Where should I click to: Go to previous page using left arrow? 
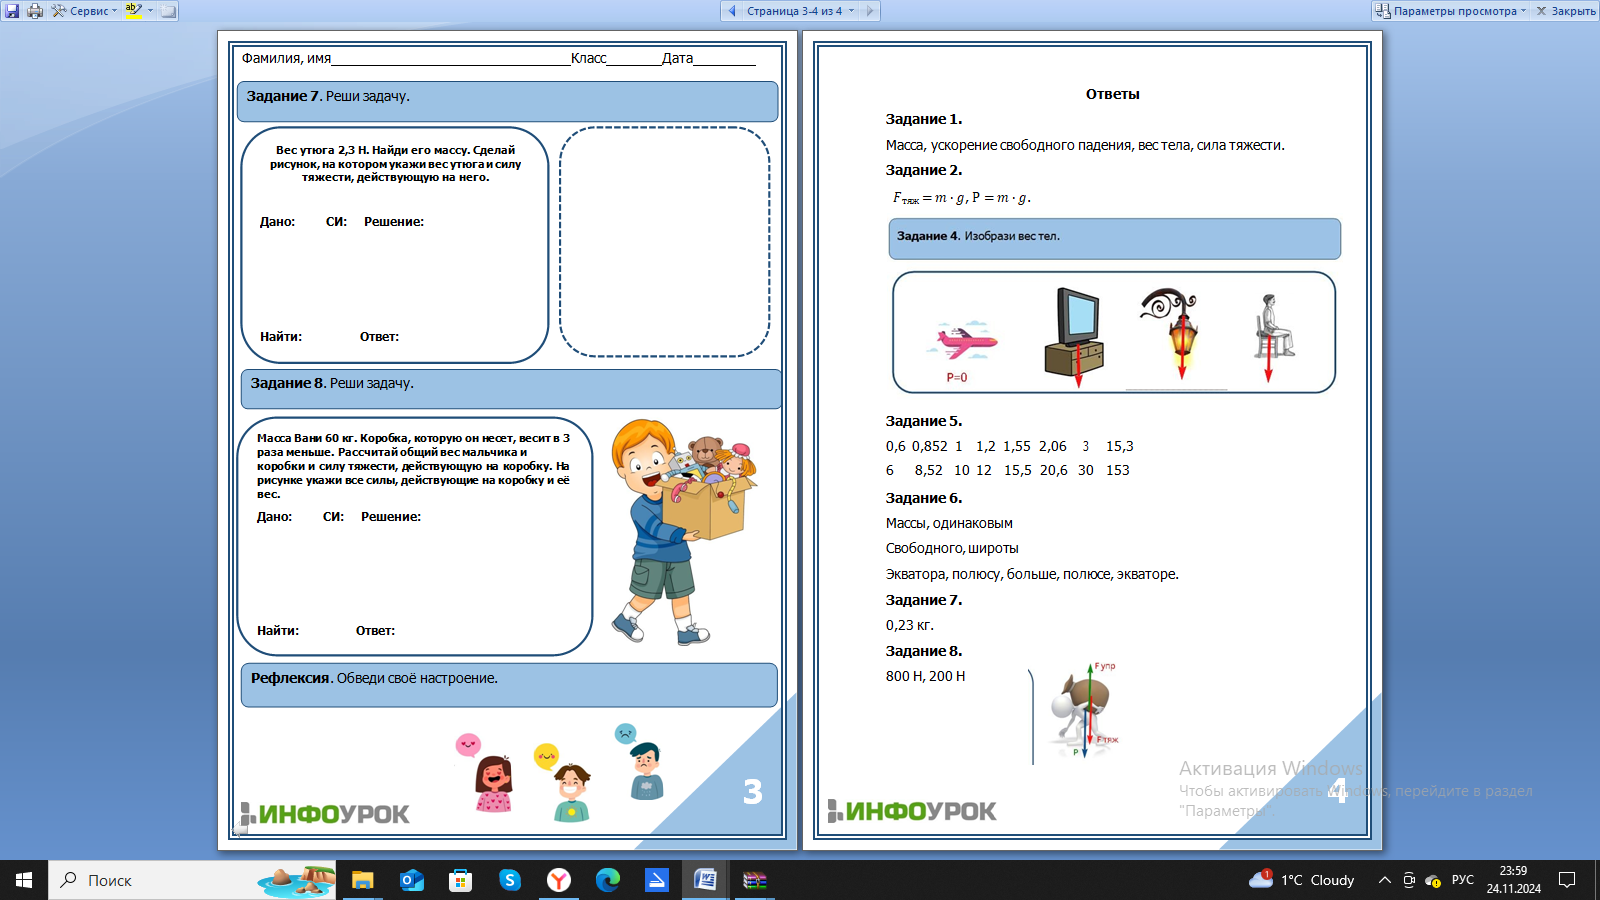(732, 11)
